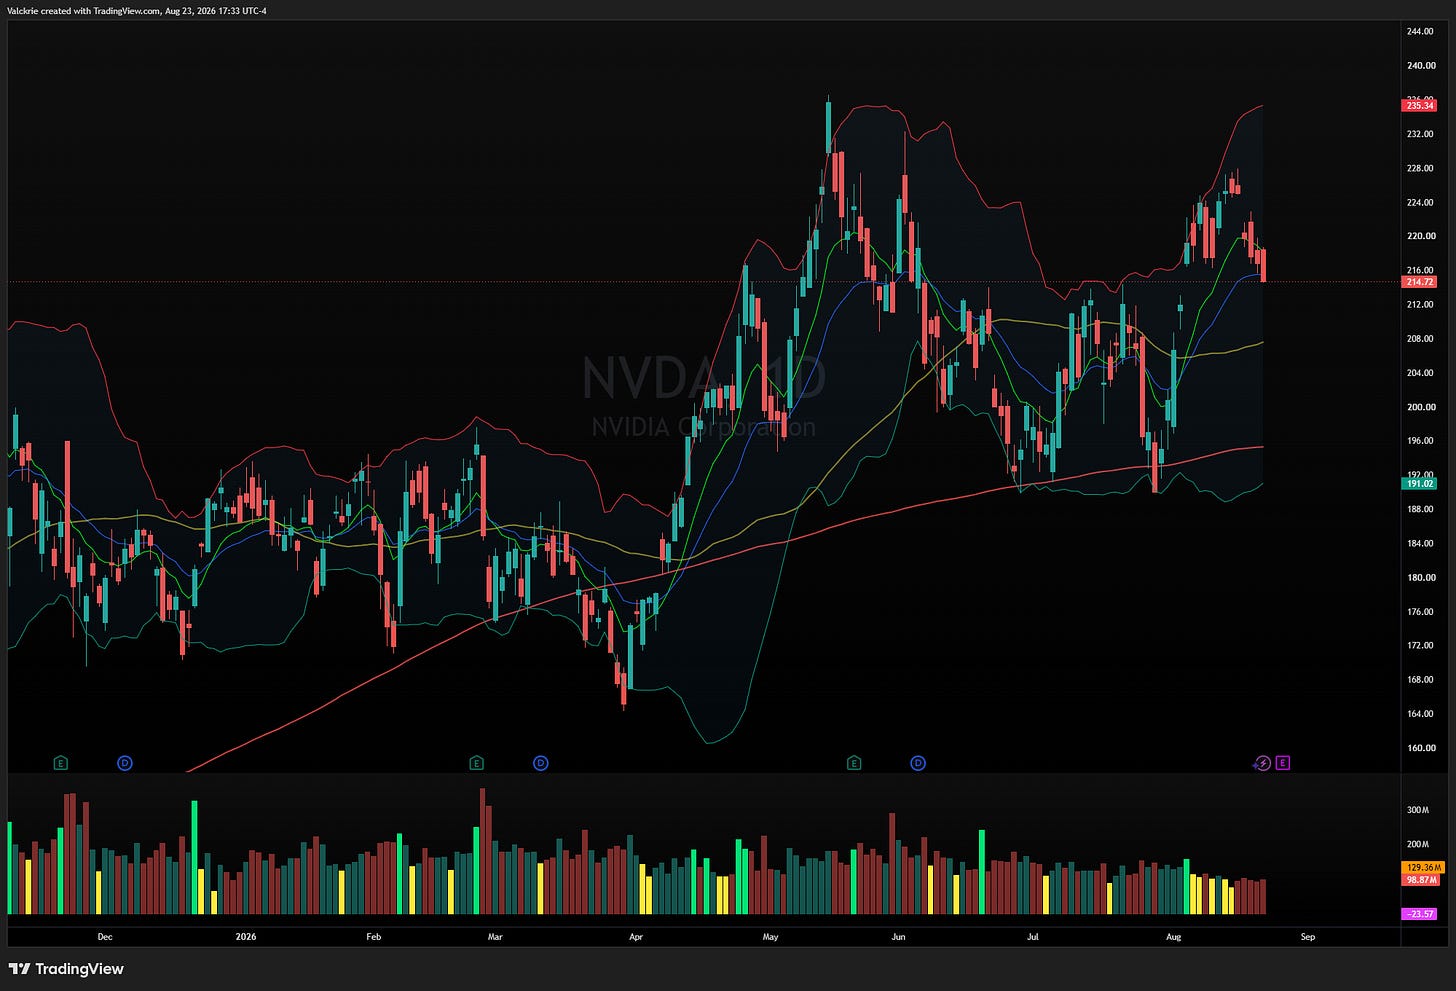Image resolution: width=1456 pixels, height=991 pixels.
Task: Click the '176.00' price axis label
Action: [1421, 611]
